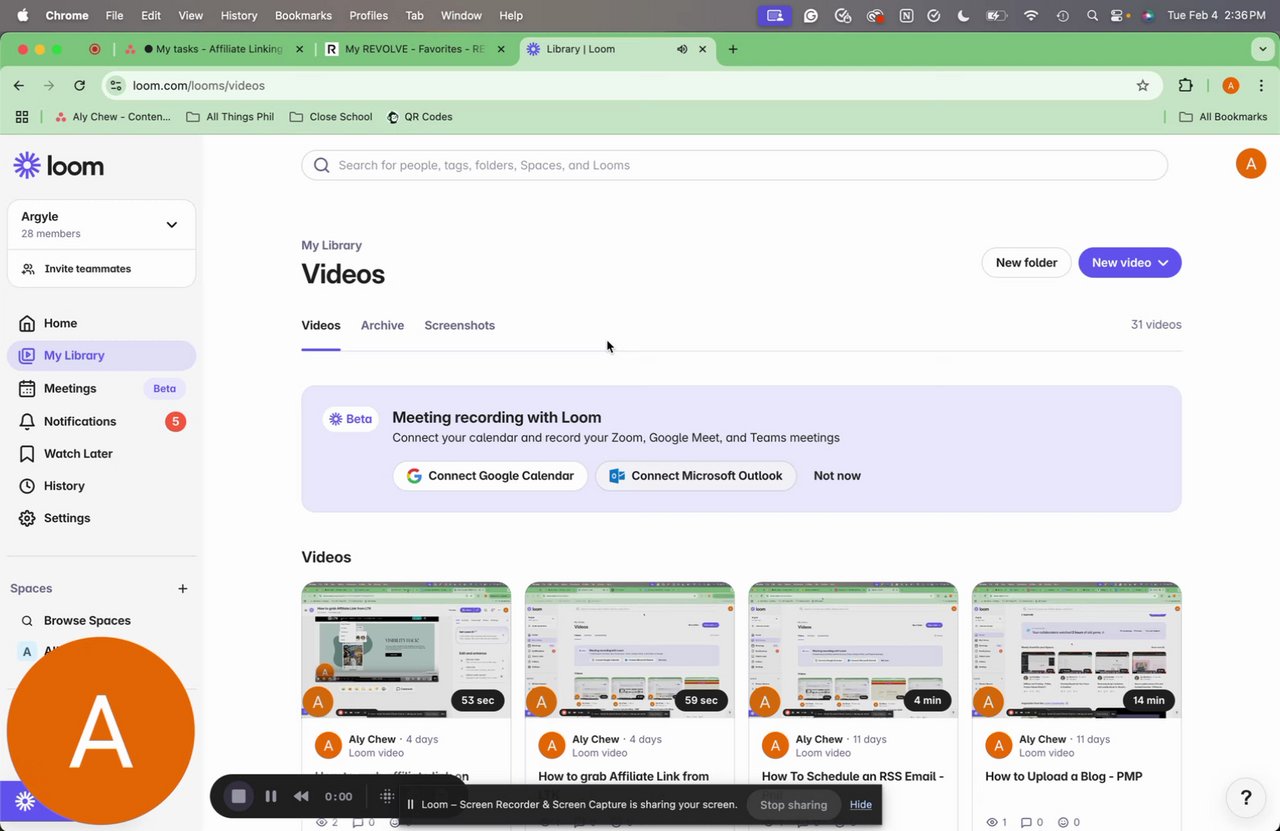Switch to the Archive tab

382,326
